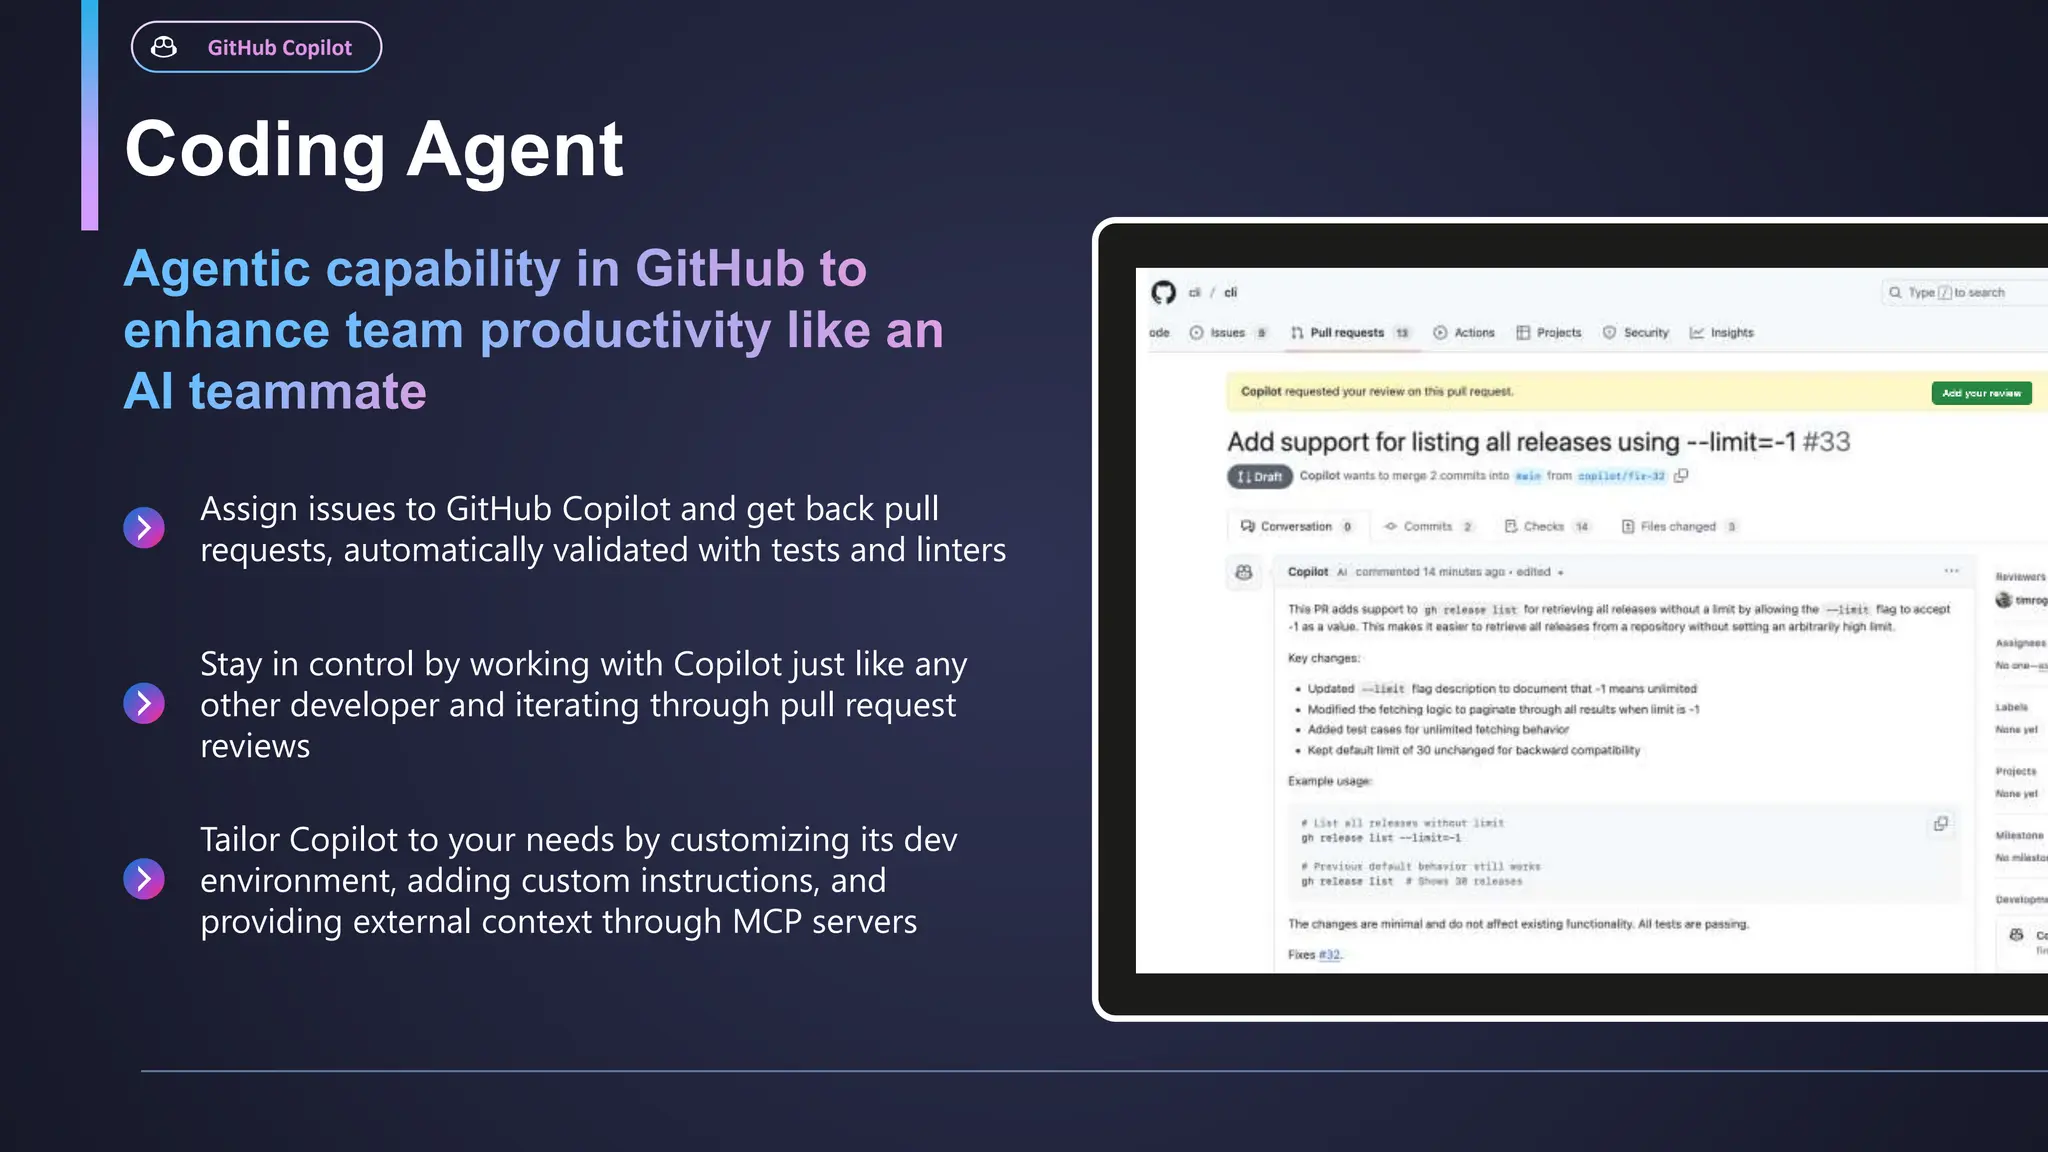2048x1152 pixels.
Task: Click the GitHub Octocat logo
Action: (x=1163, y=292)
